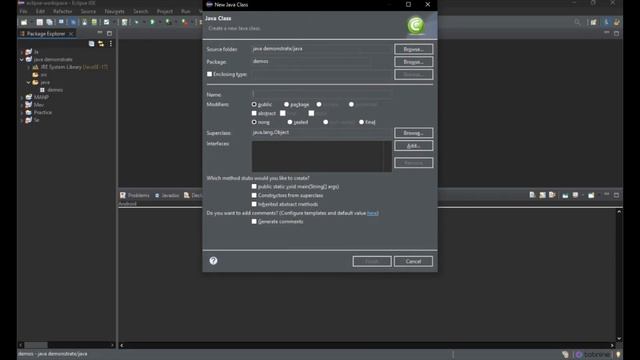This screenshot has height=360, width=640.
Task: Select the public modifier radio button
Action: (x=254, y=104)
